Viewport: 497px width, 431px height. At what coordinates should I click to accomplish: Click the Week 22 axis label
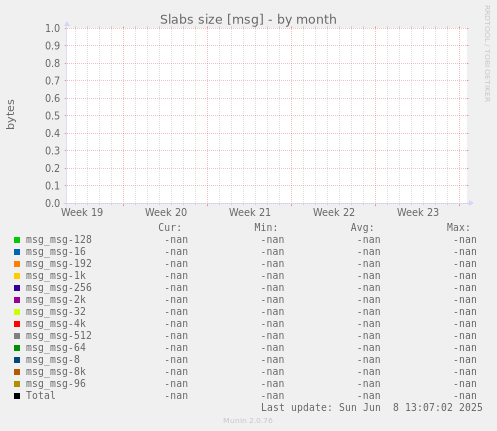[334, 212]
